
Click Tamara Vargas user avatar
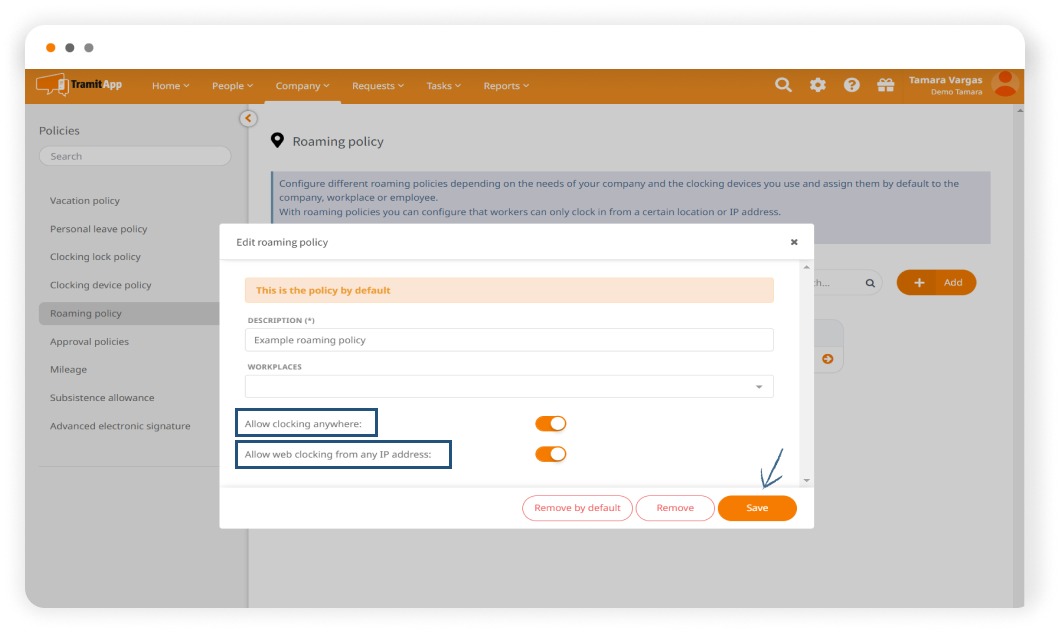click(x=1004, y=85)
